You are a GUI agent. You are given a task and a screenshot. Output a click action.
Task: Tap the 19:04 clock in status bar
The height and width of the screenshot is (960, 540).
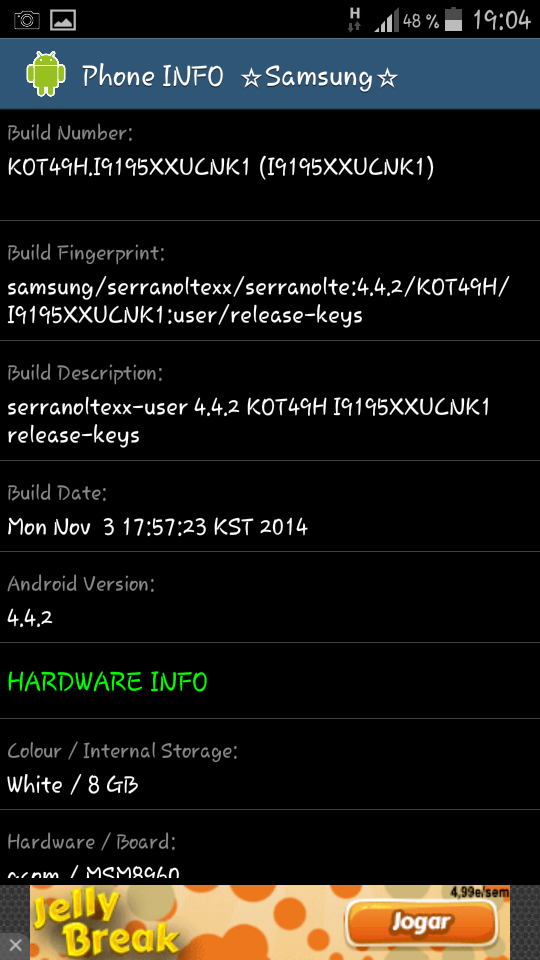[x=501, y=20]
